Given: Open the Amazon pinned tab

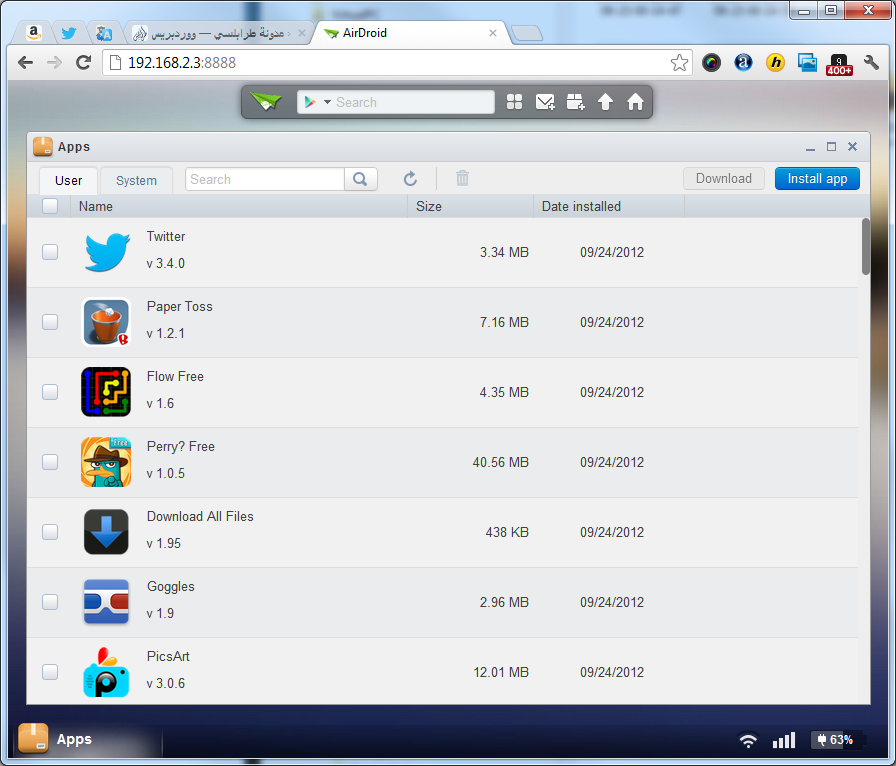Looking at the screenshot, I should pos(34,33).
